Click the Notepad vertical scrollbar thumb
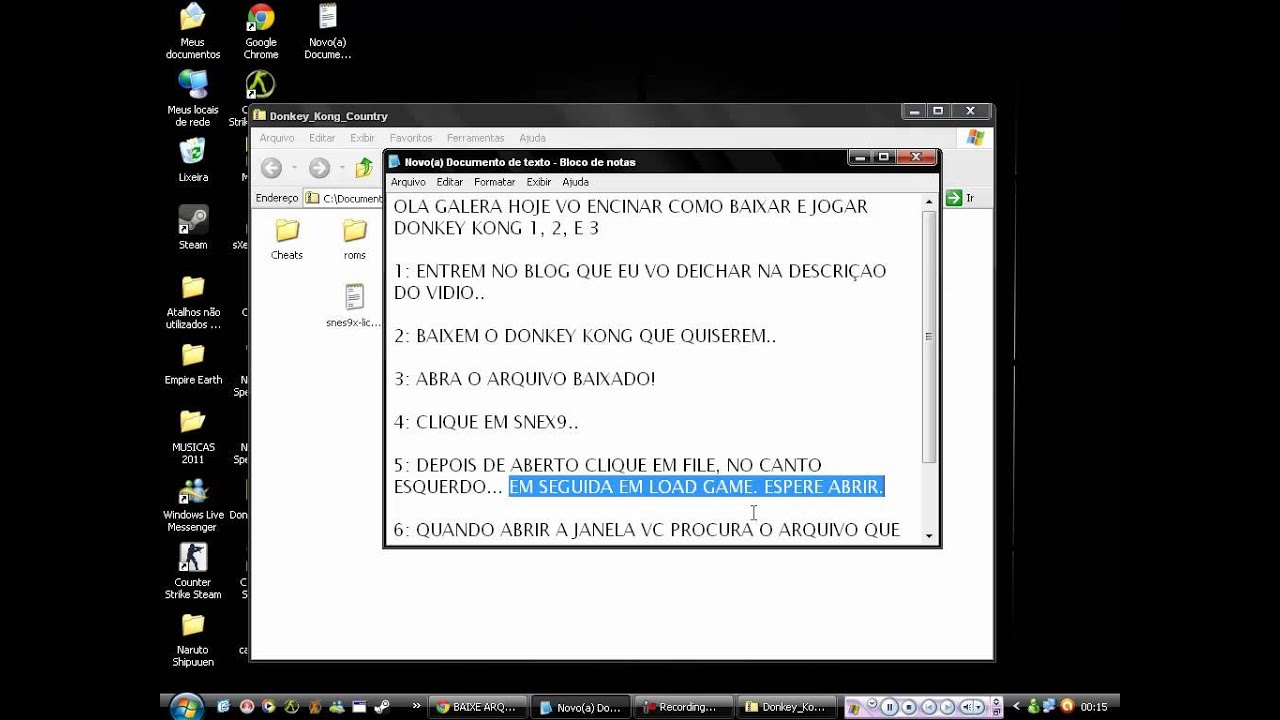 [929, 336]
